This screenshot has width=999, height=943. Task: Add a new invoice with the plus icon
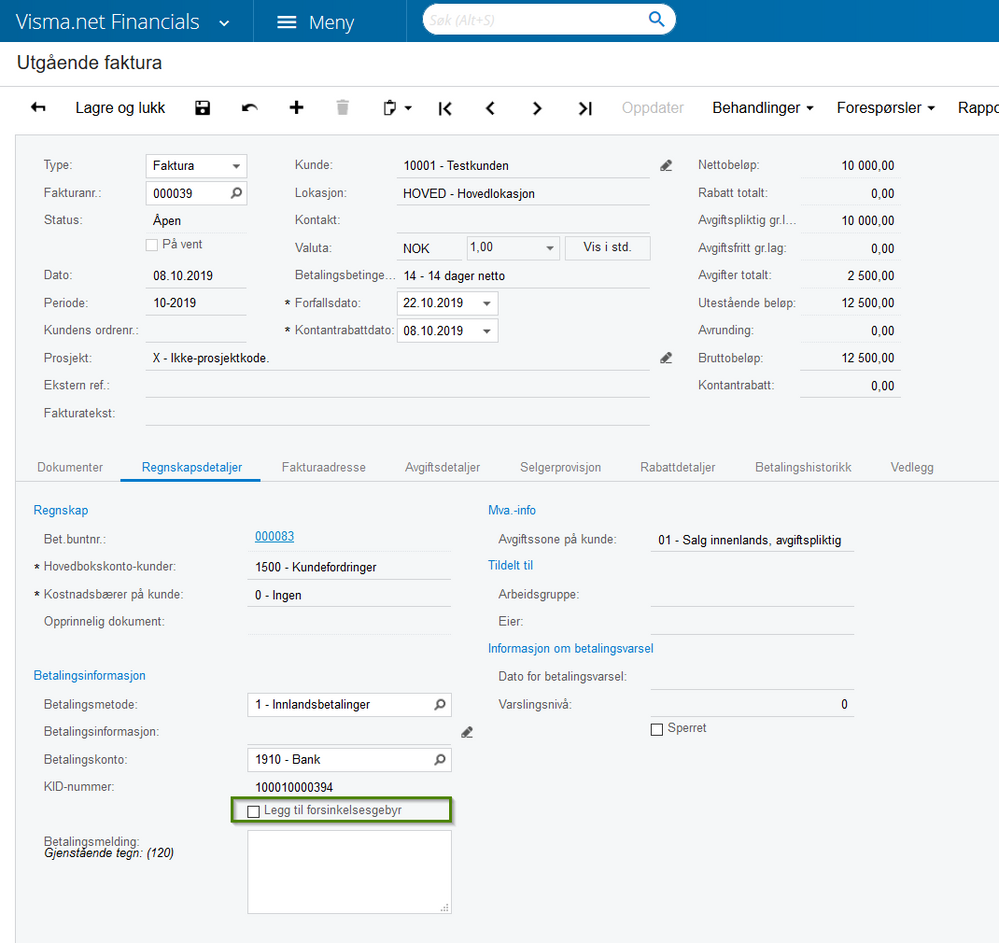[296, 108]
